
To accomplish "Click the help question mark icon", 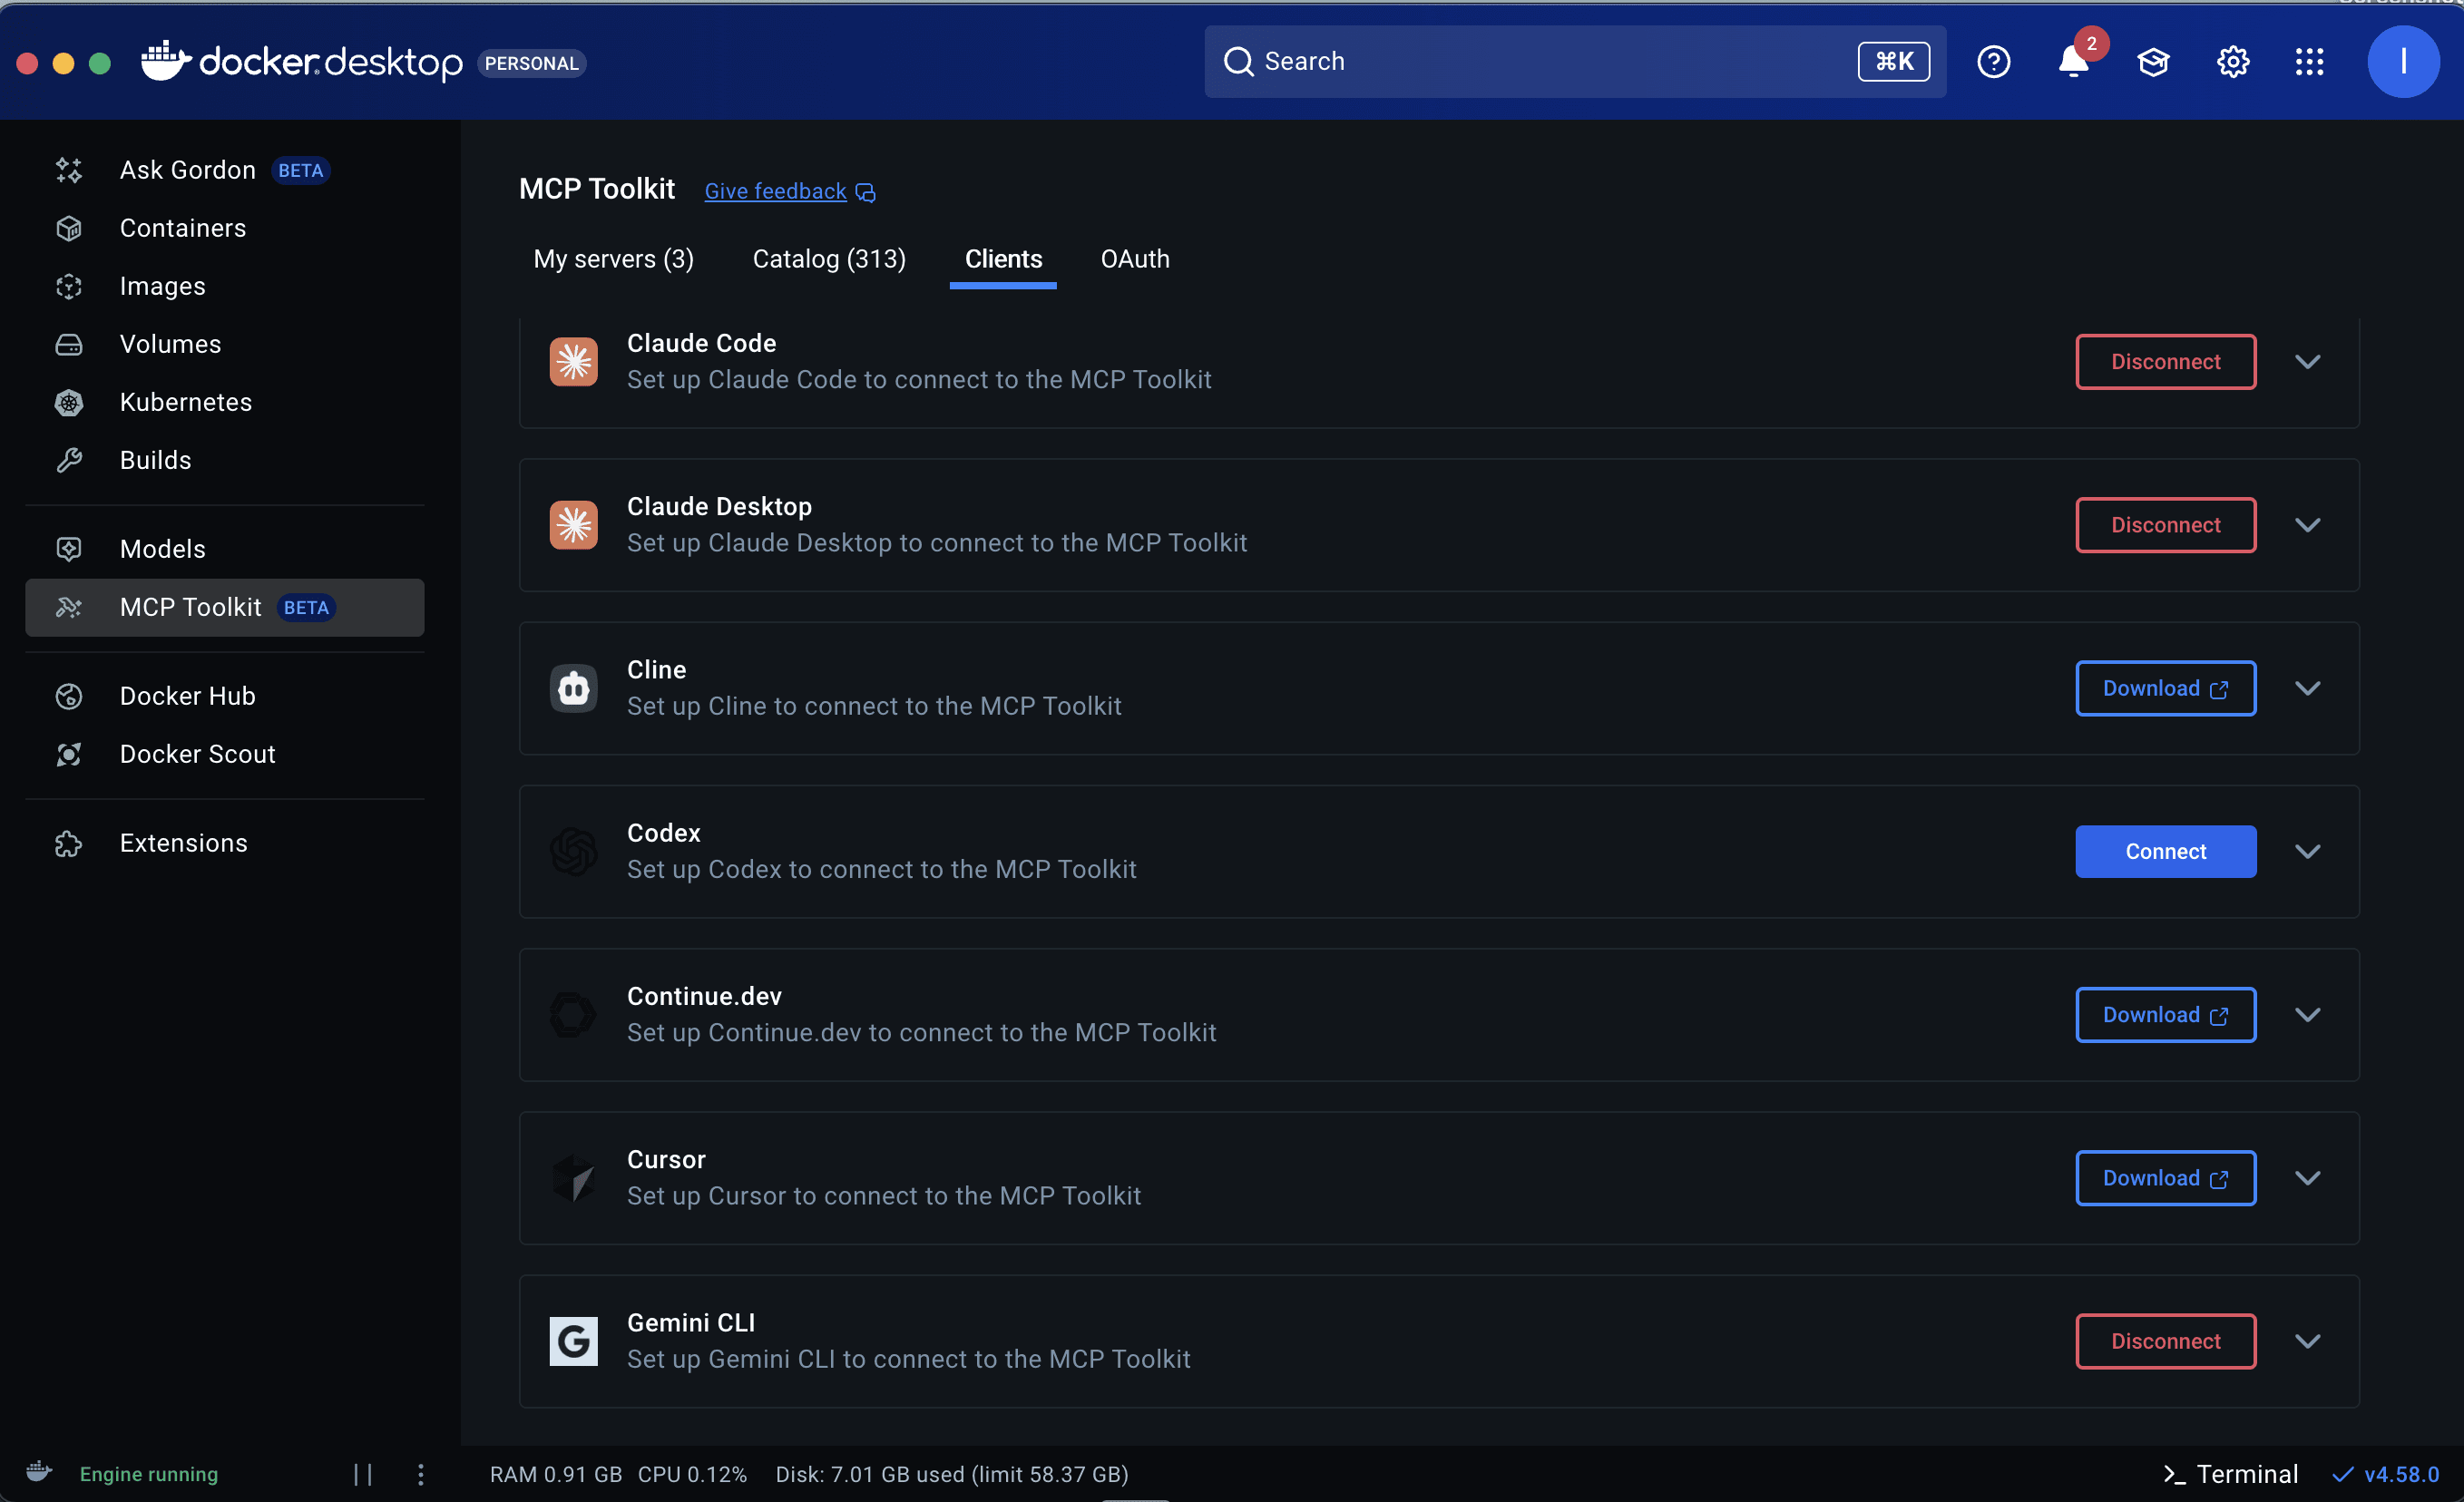I will coord(1993,62).
